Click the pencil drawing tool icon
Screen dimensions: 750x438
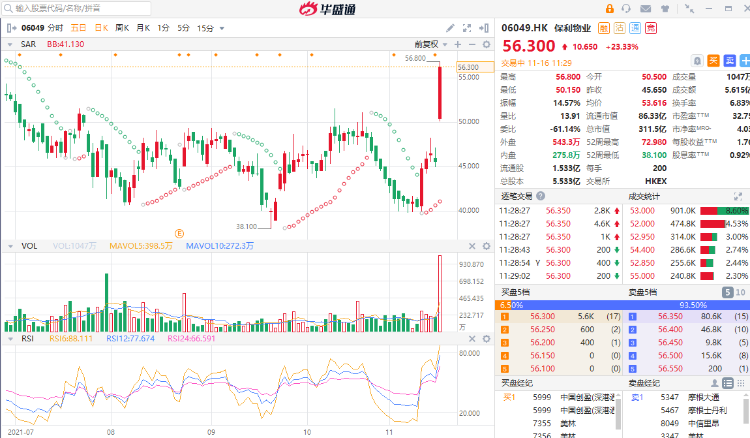(450, 28)
